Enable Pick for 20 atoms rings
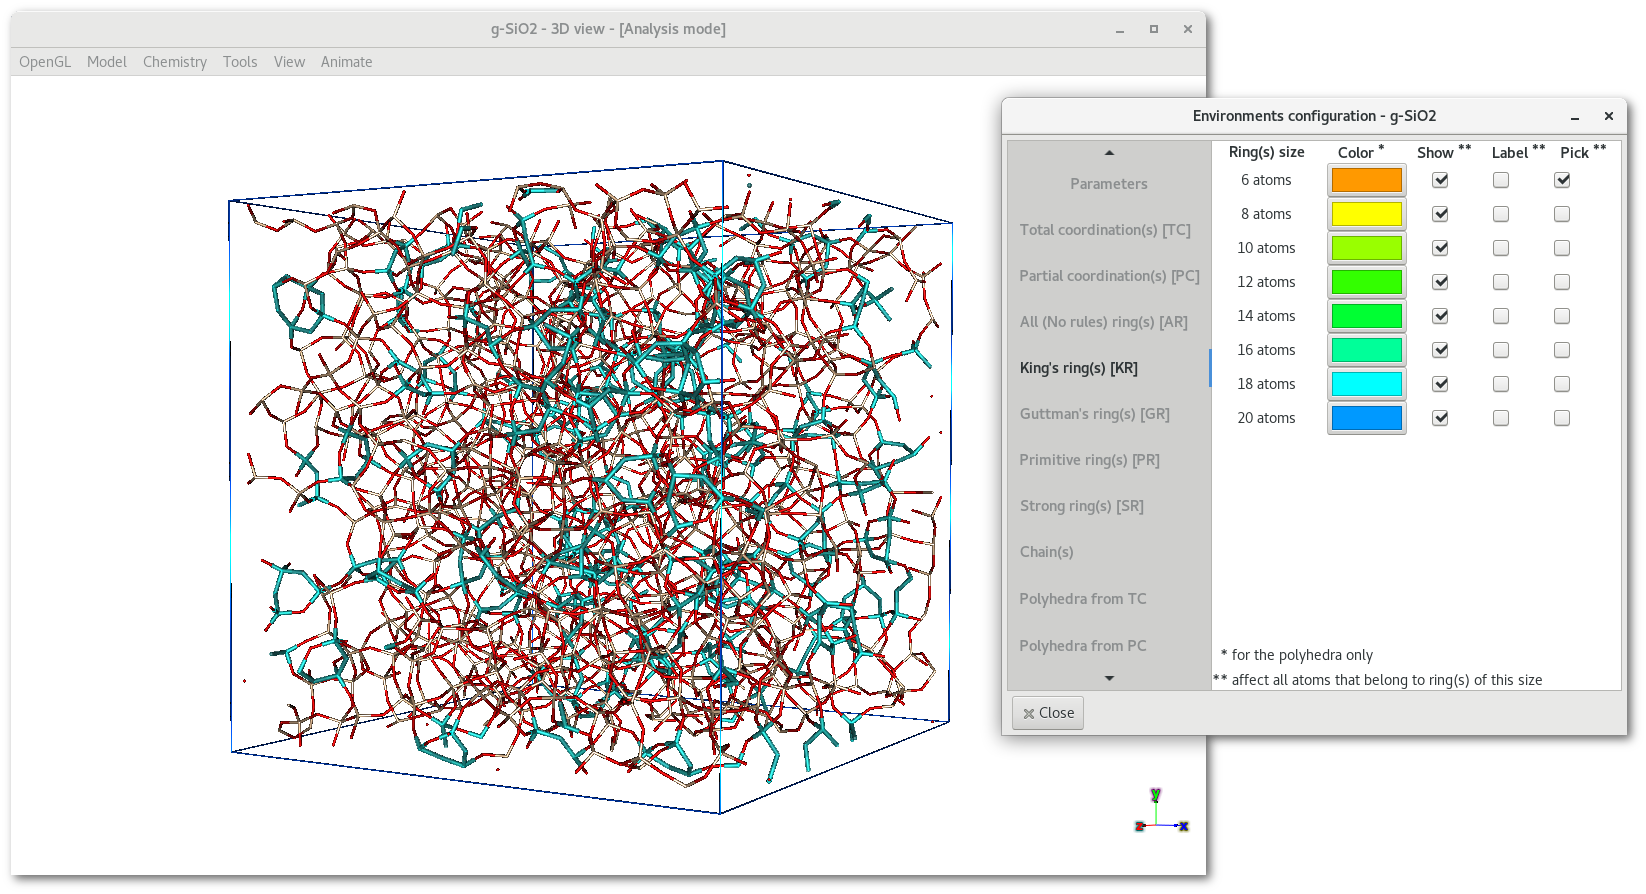1646x894 pixels. (1562, 418)
